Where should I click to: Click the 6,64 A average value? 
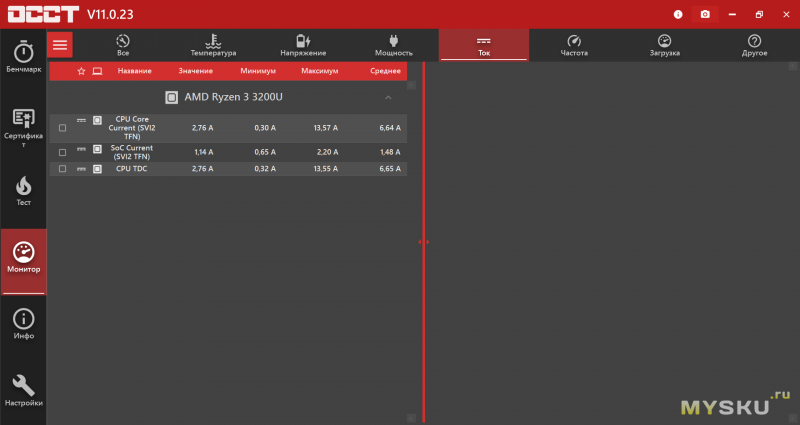click(x=390, y=128)
